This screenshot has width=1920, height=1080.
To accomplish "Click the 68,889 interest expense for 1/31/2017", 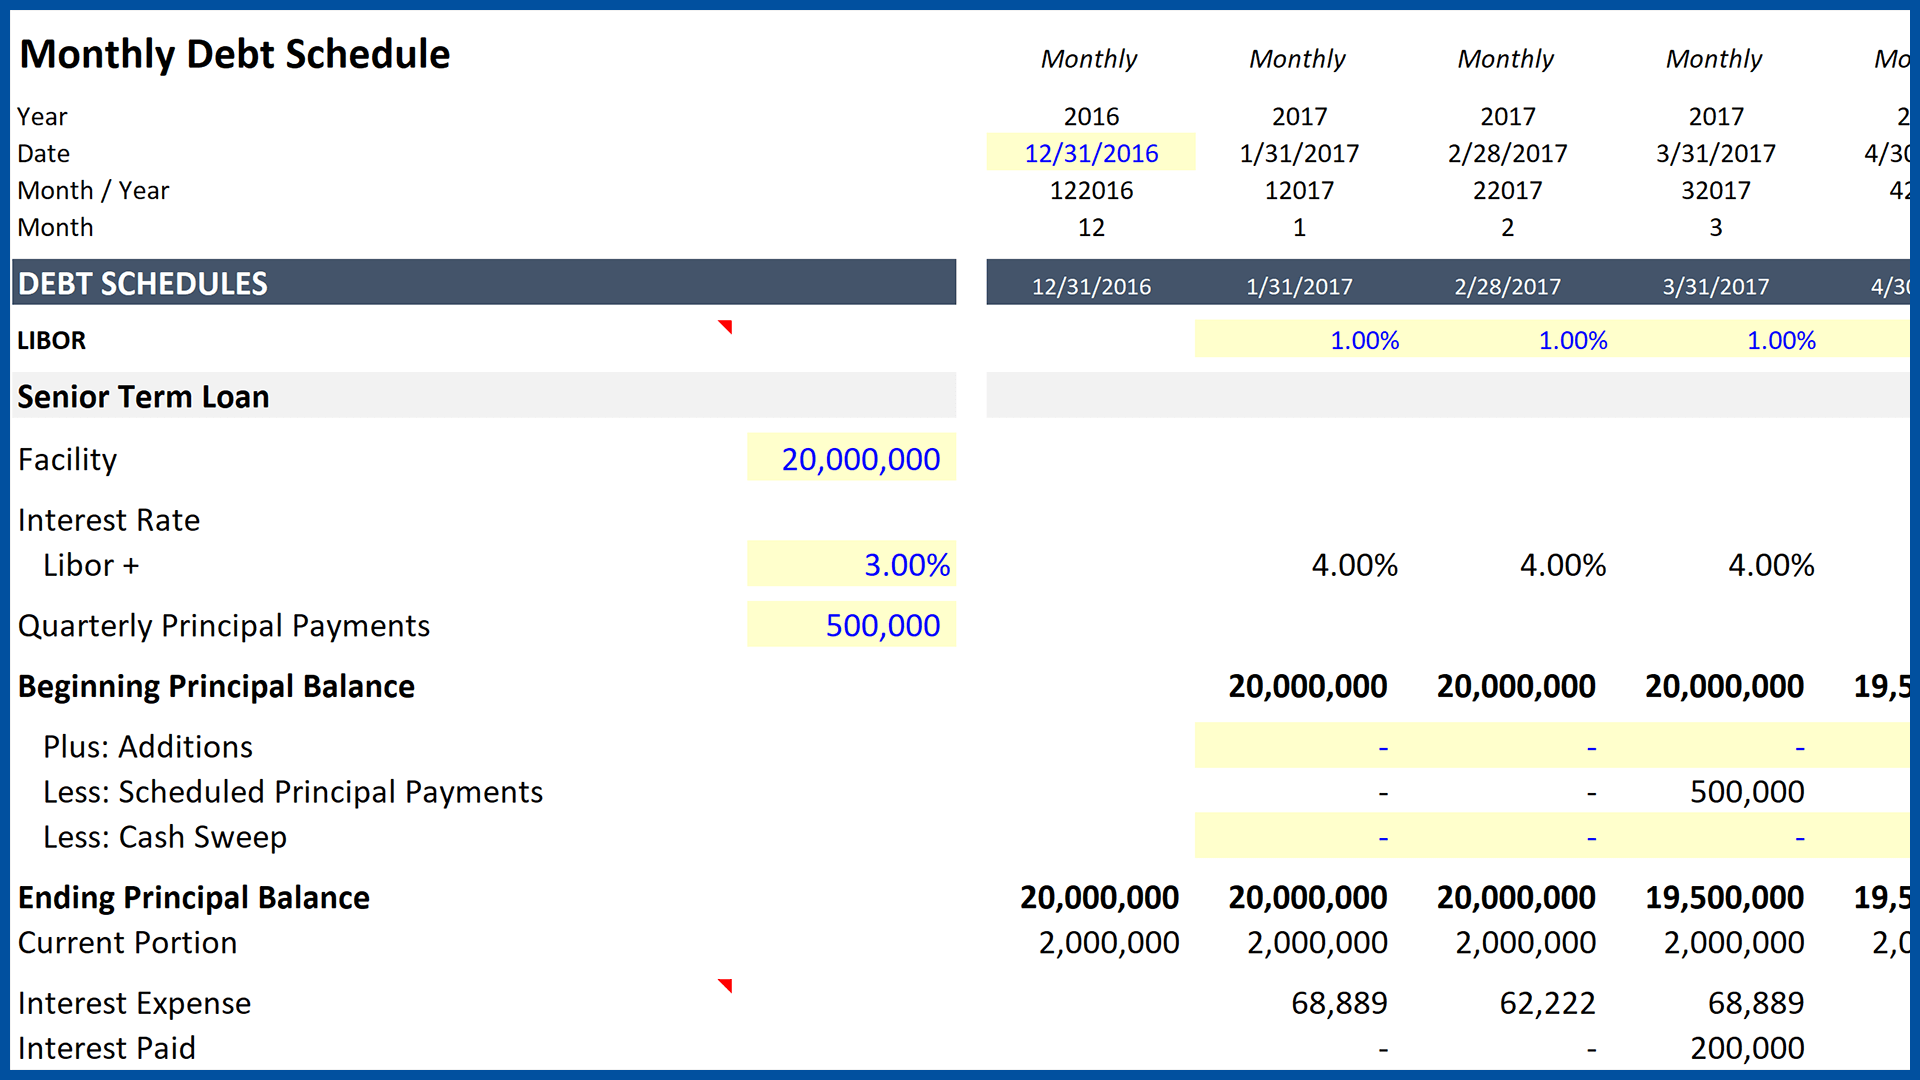I will click(1338, 1003).
